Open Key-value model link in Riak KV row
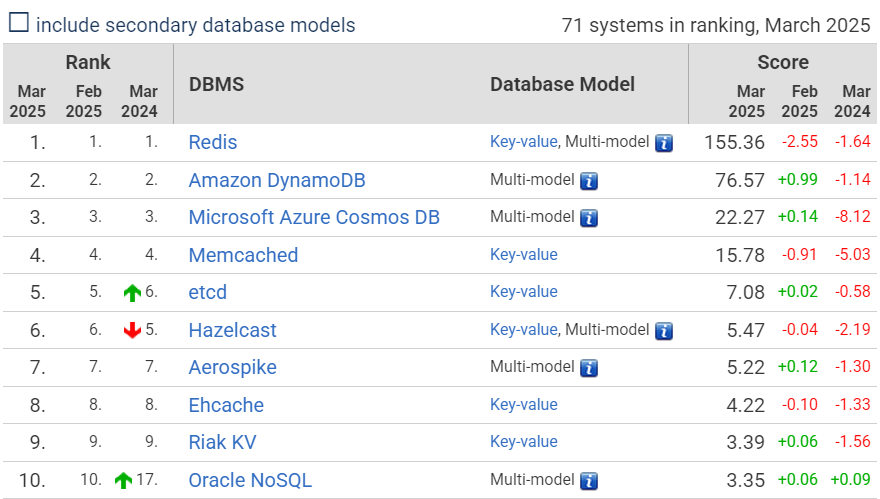 (524, 441)
